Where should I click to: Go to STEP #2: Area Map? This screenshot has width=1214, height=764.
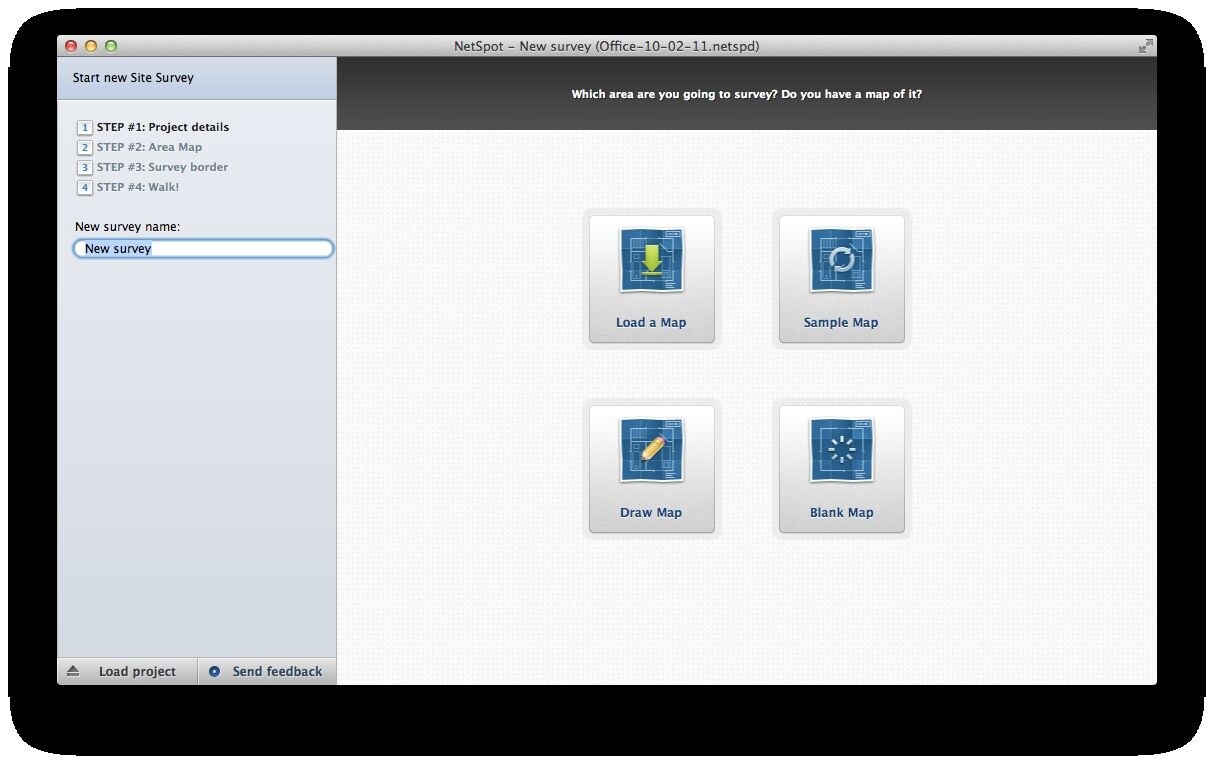[149, 147]
